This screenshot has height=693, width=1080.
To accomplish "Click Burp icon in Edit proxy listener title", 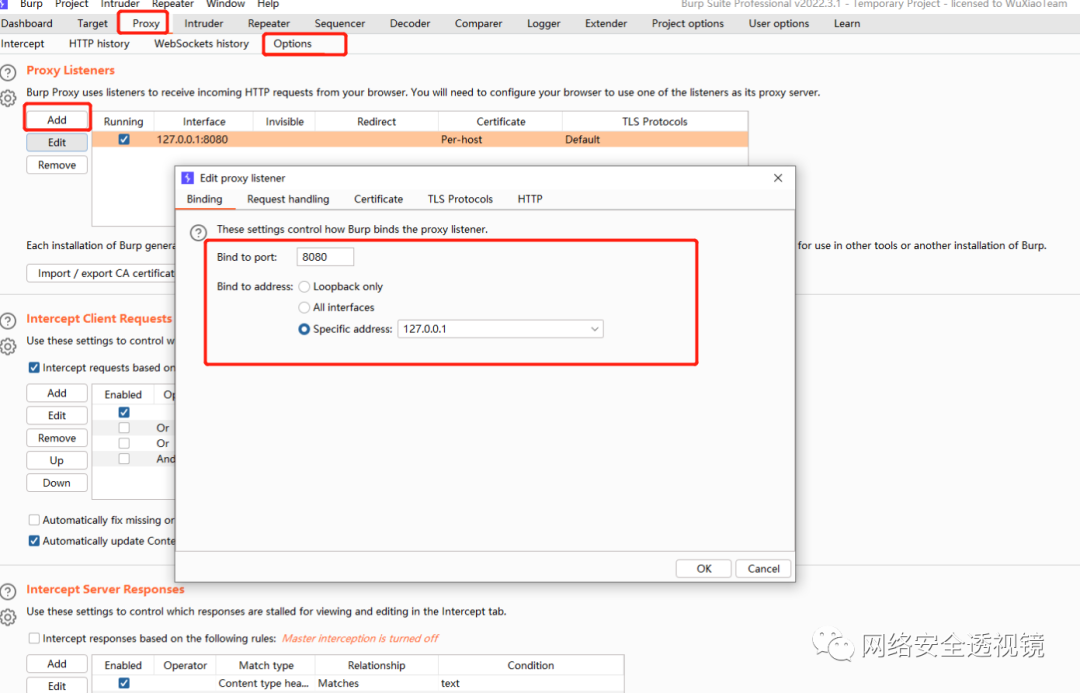I will coord(187,178).
